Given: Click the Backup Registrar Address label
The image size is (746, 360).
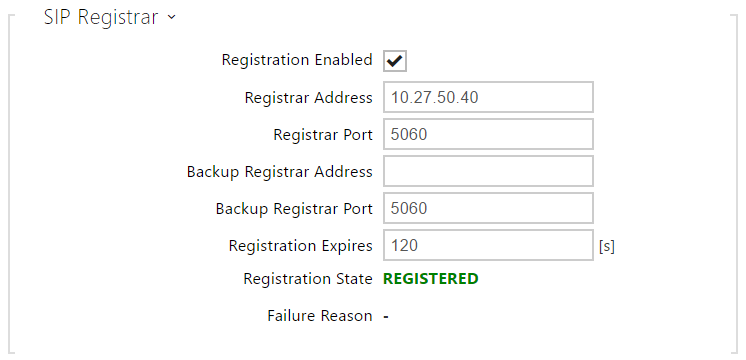Looking at the screenshot, I should (x=279, y=172).
